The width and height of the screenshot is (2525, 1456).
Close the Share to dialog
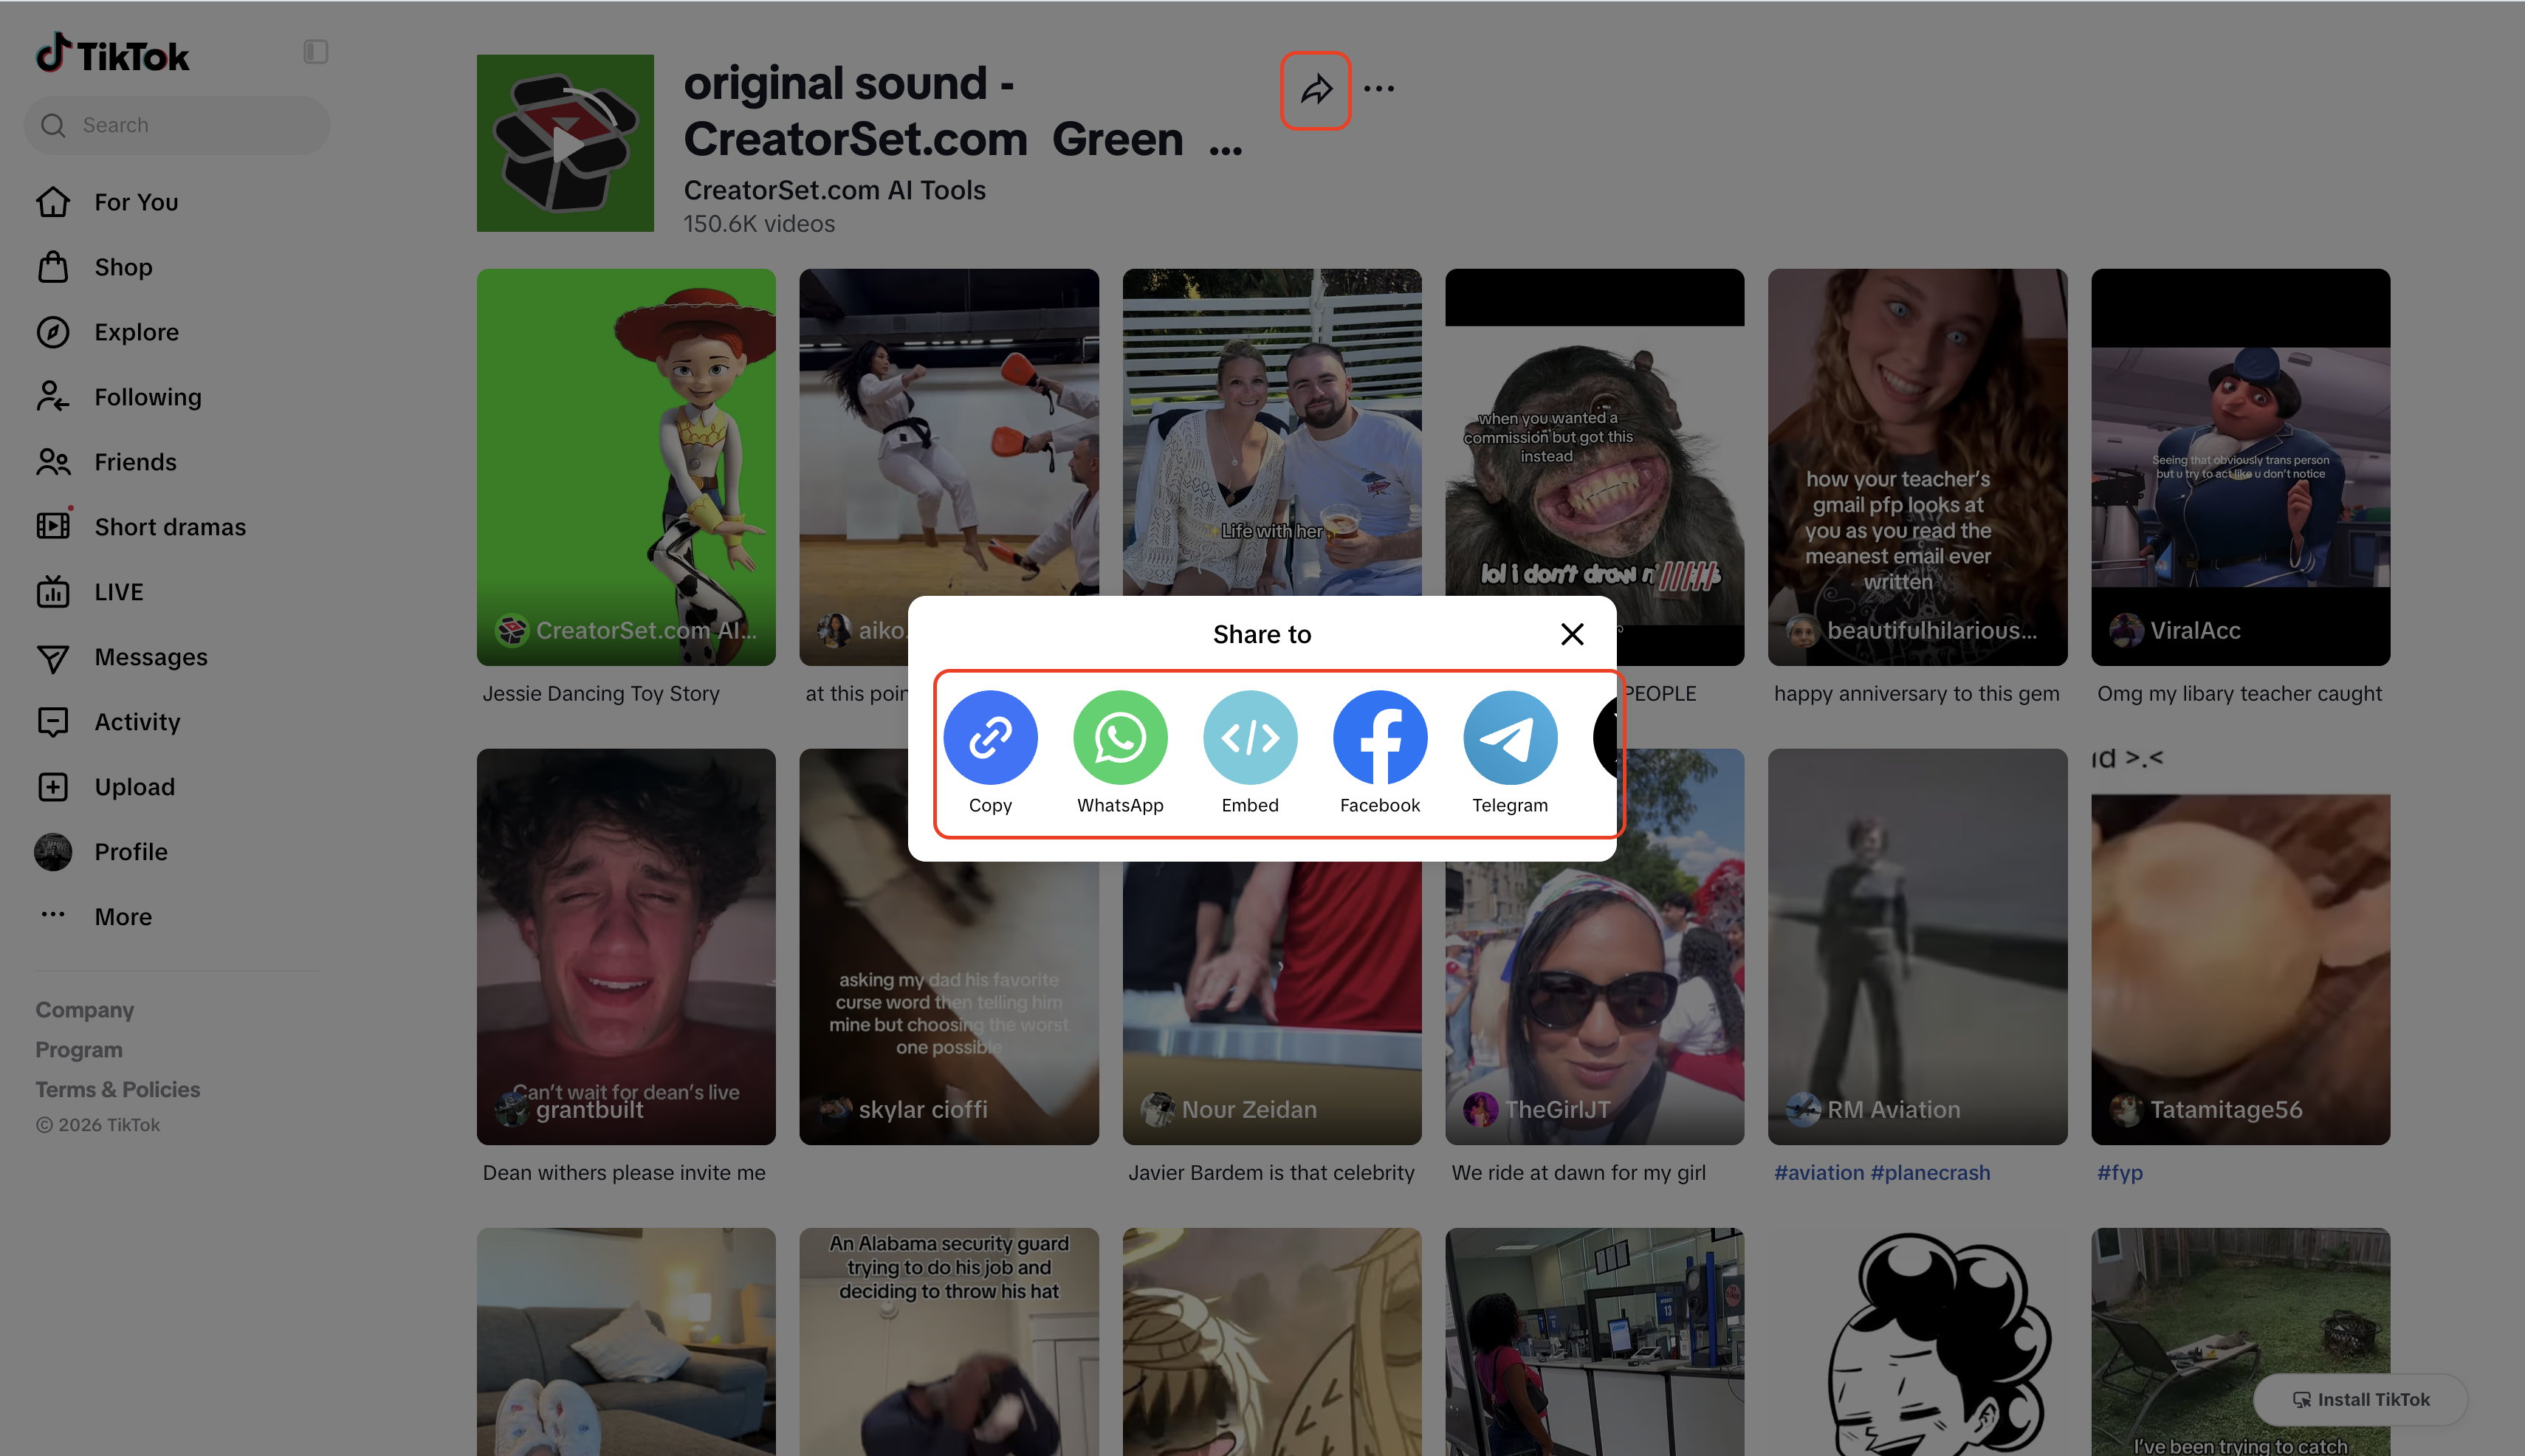(x=1572, y=634)
